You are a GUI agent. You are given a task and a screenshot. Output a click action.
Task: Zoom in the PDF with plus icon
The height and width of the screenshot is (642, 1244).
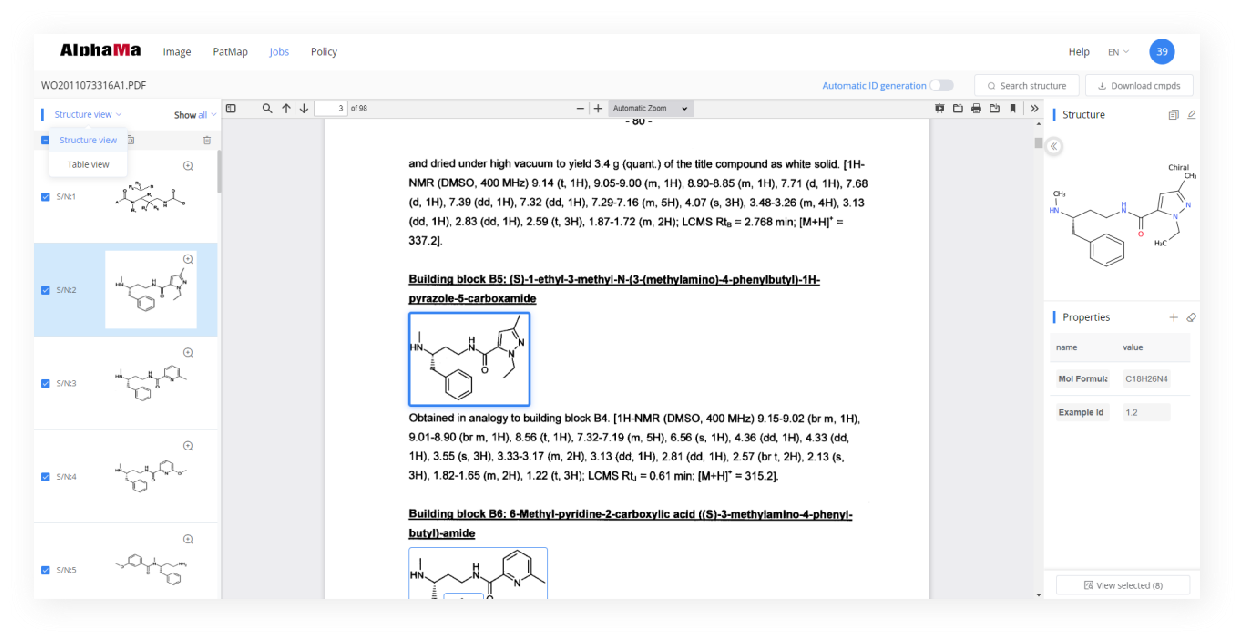[598, 108]
